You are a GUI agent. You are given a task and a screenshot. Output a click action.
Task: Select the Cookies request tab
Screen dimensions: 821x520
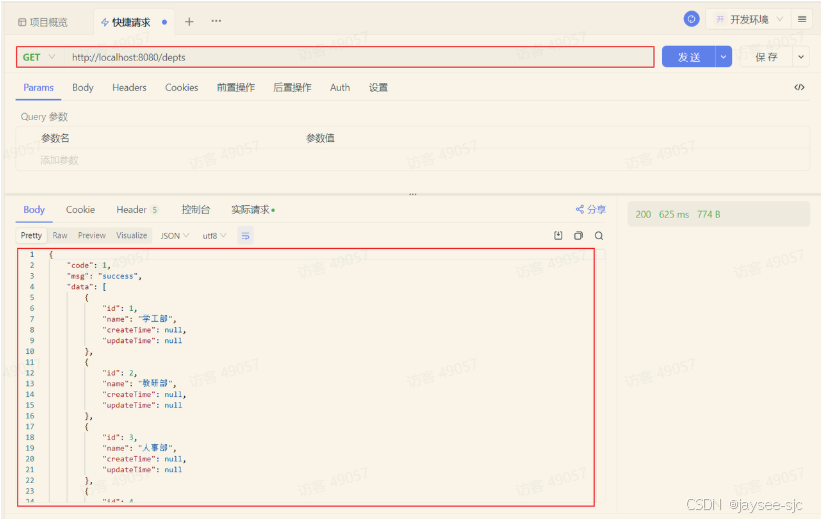(182, 87)
